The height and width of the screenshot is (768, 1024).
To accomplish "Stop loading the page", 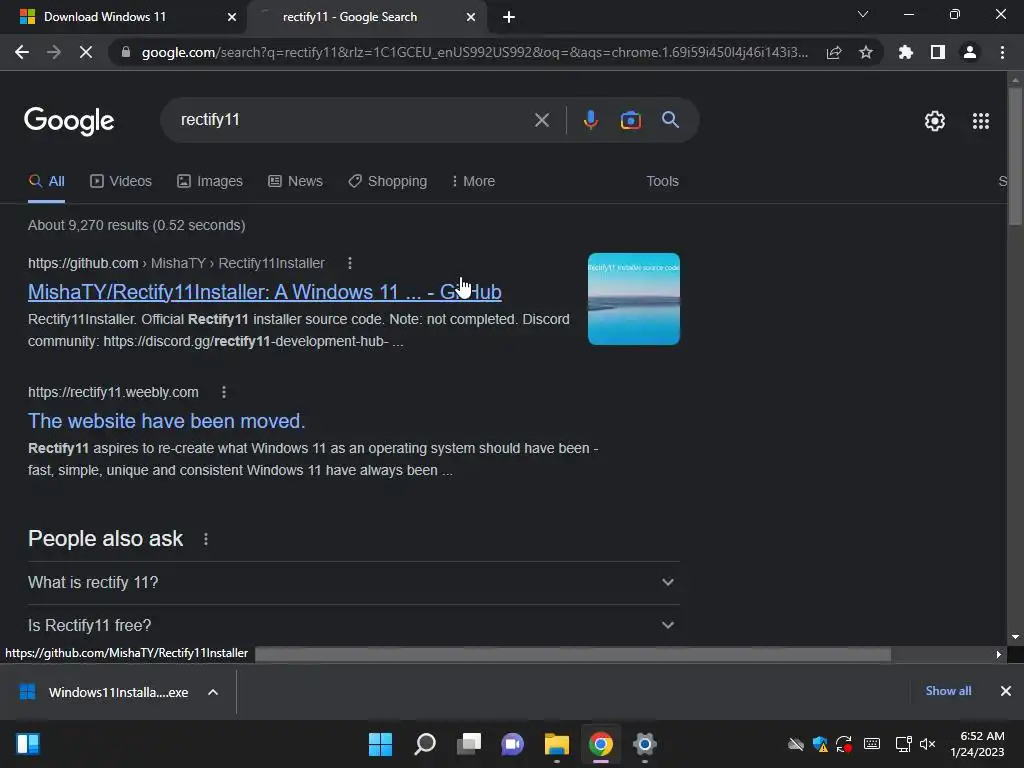I will point(86,52).
